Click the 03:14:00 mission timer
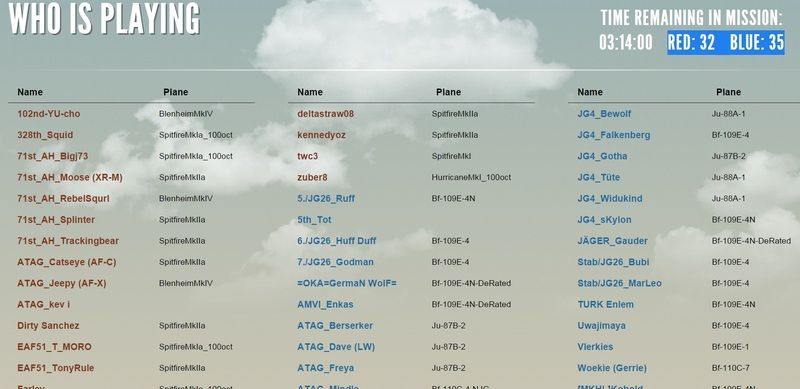This screenshot has height=389, width=800. click(626, 42)
